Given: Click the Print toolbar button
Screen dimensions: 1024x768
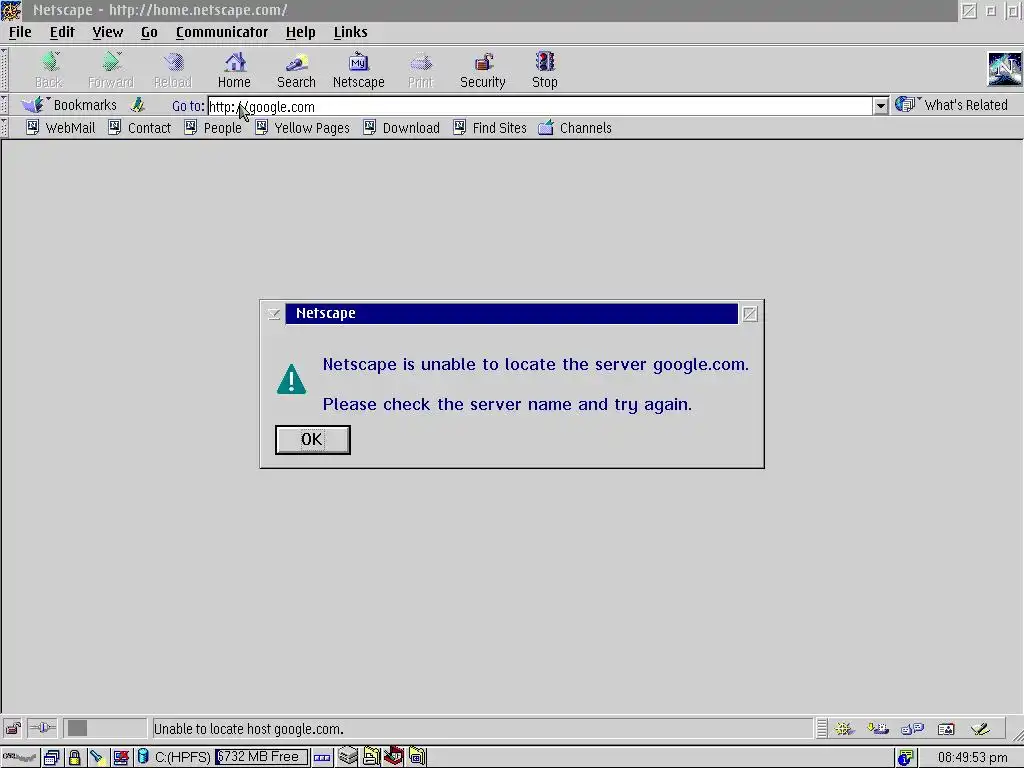Looking at the screenshot, I should click(x=421, y=70).
